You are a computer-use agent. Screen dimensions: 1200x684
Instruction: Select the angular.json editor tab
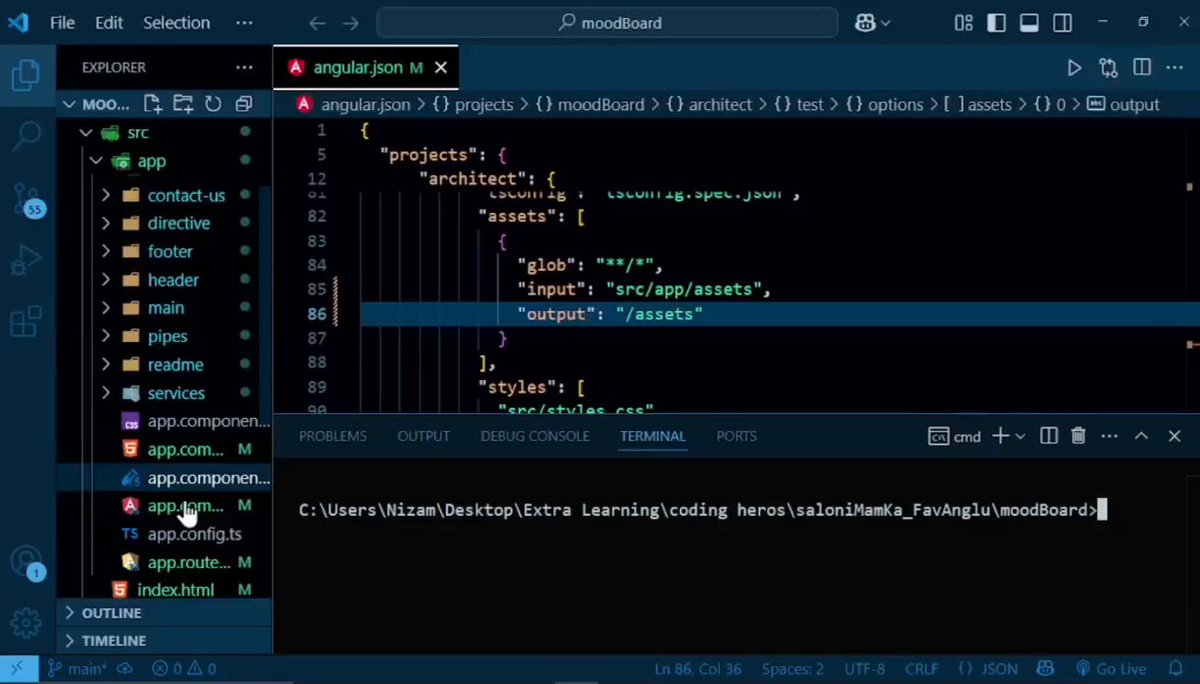point(366,68)
